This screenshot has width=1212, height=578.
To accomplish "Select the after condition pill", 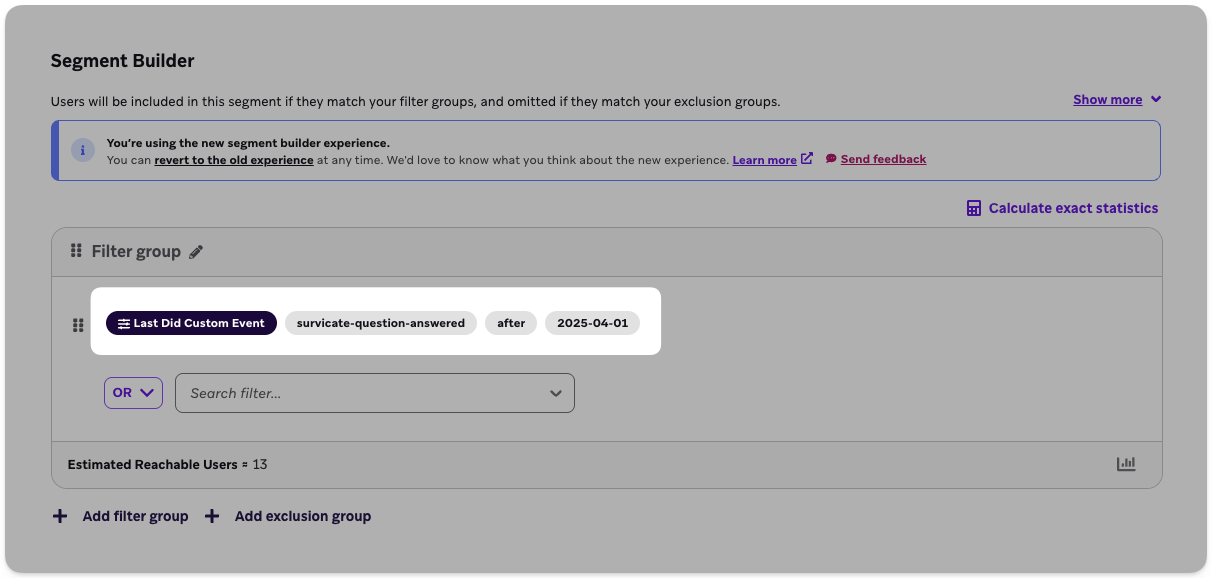I will [511, 323].
